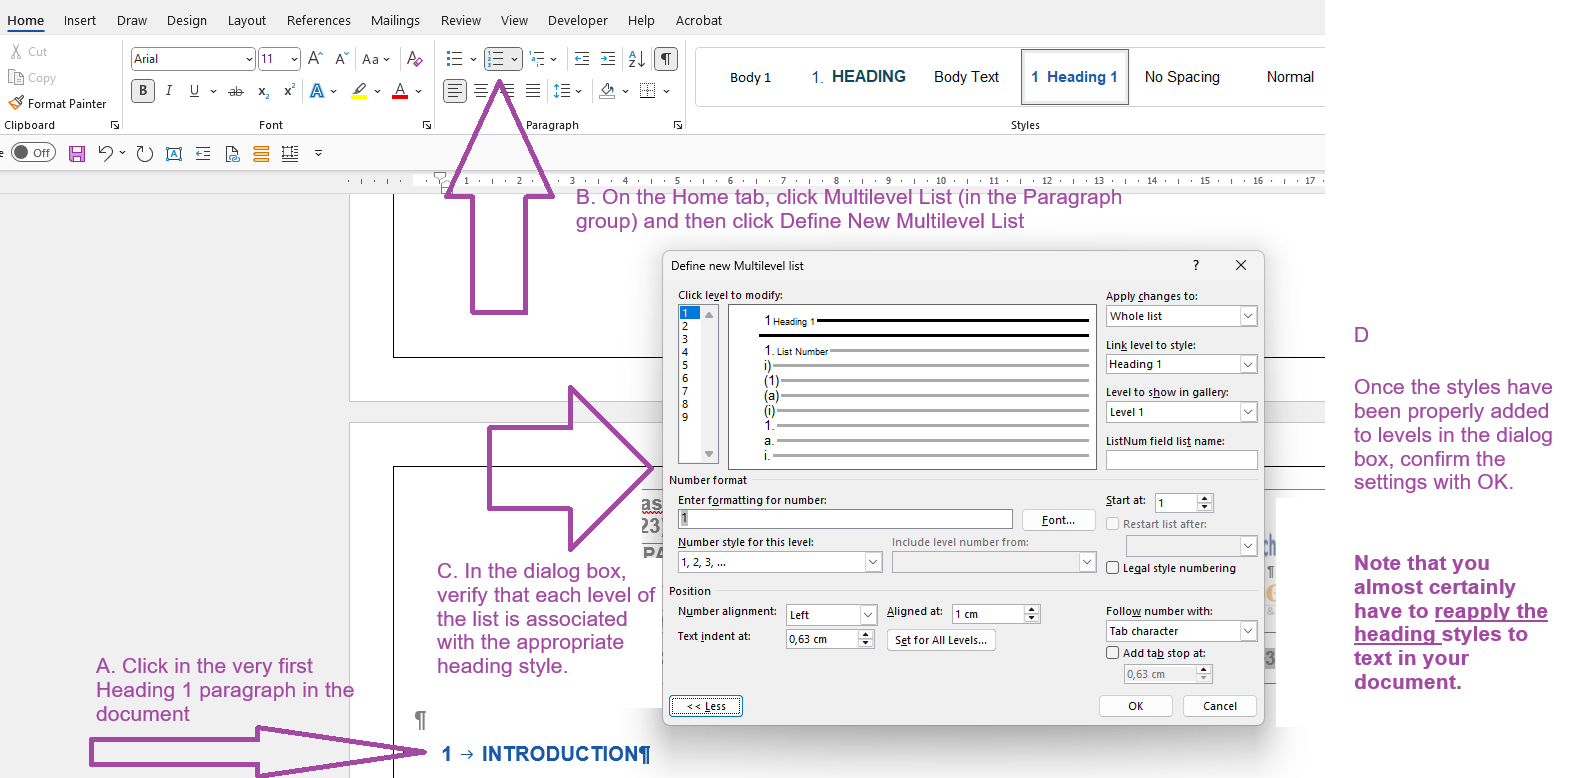Increase paragraph indent

[x=608, y=59]
